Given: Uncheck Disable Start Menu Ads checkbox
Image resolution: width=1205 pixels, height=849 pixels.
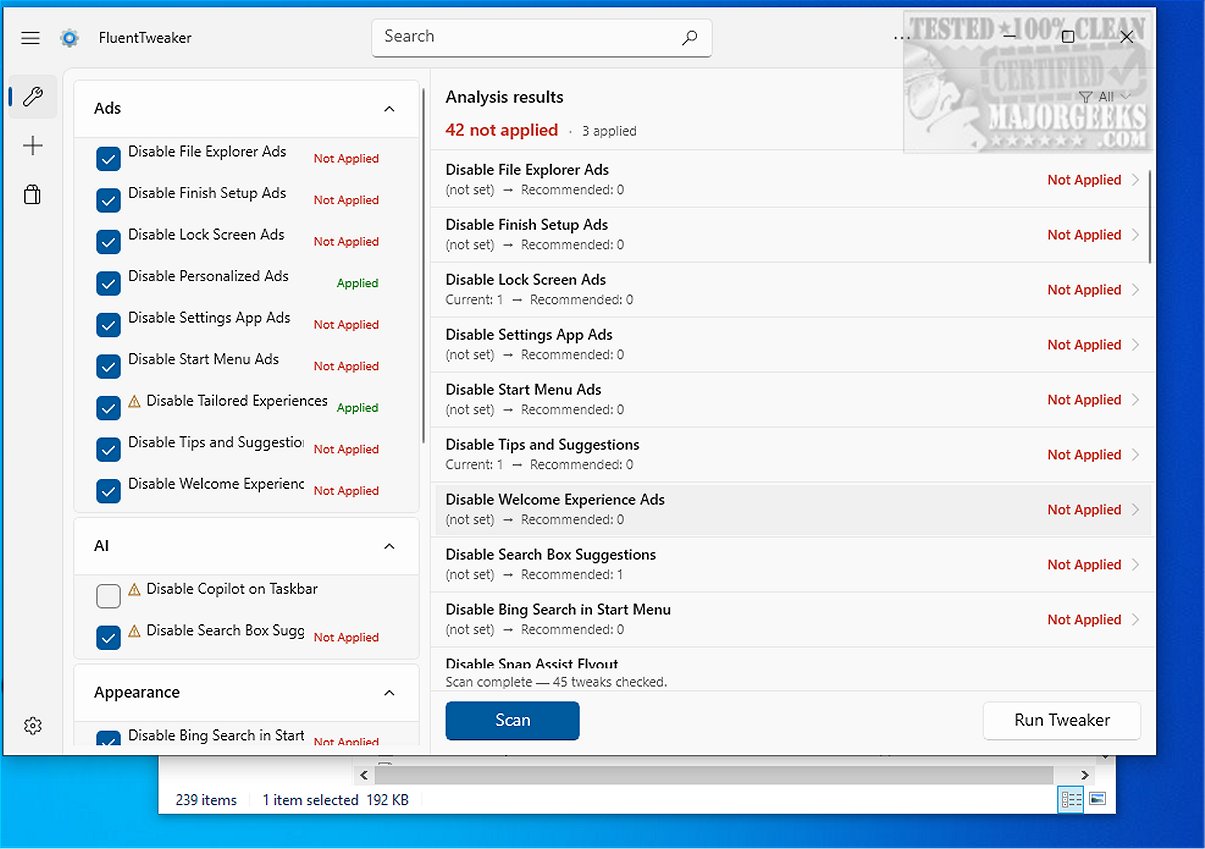Looking at the screenshot, I should [x=109, y=367].
